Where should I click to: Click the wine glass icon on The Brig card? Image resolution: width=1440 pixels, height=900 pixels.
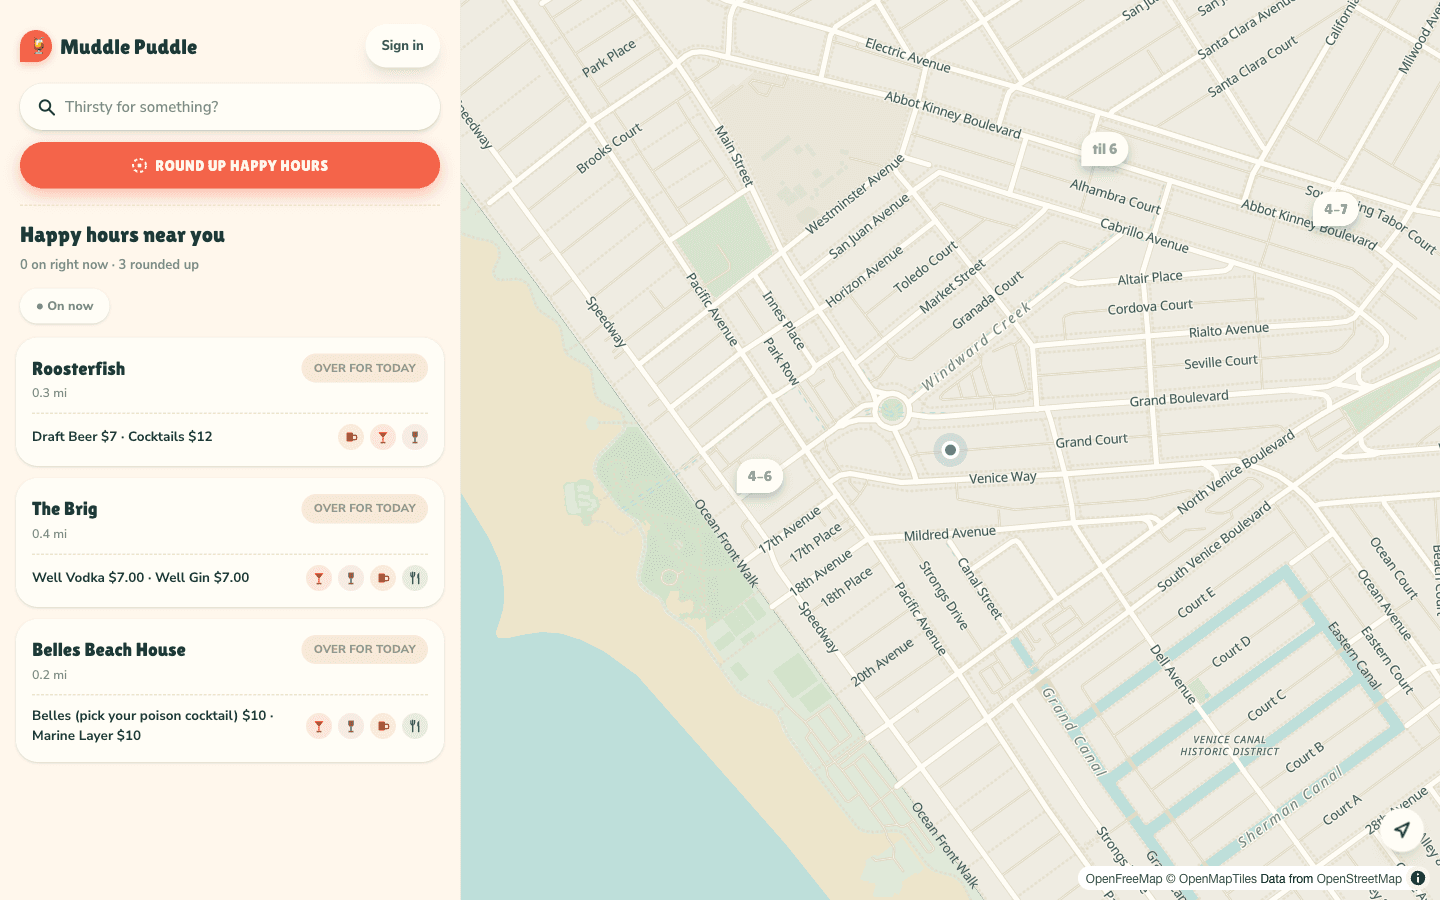[x=351, y=578]
